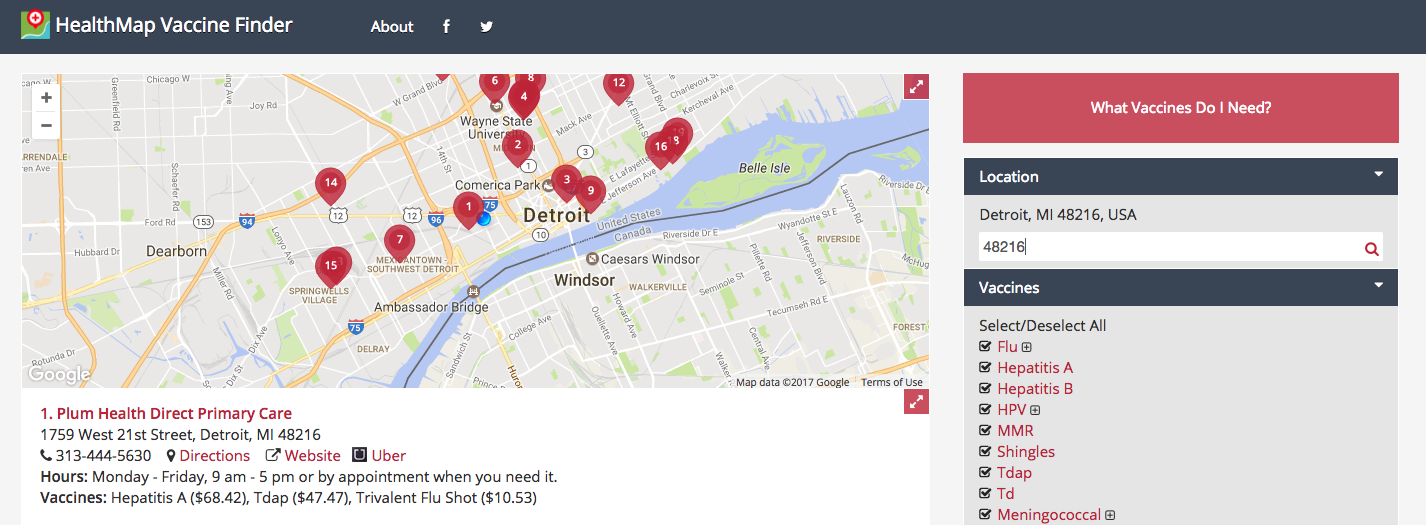Collapse the Location panel arrow
The width and height of the screenshot is (1426, 525).
click(x=1379, y=175)
